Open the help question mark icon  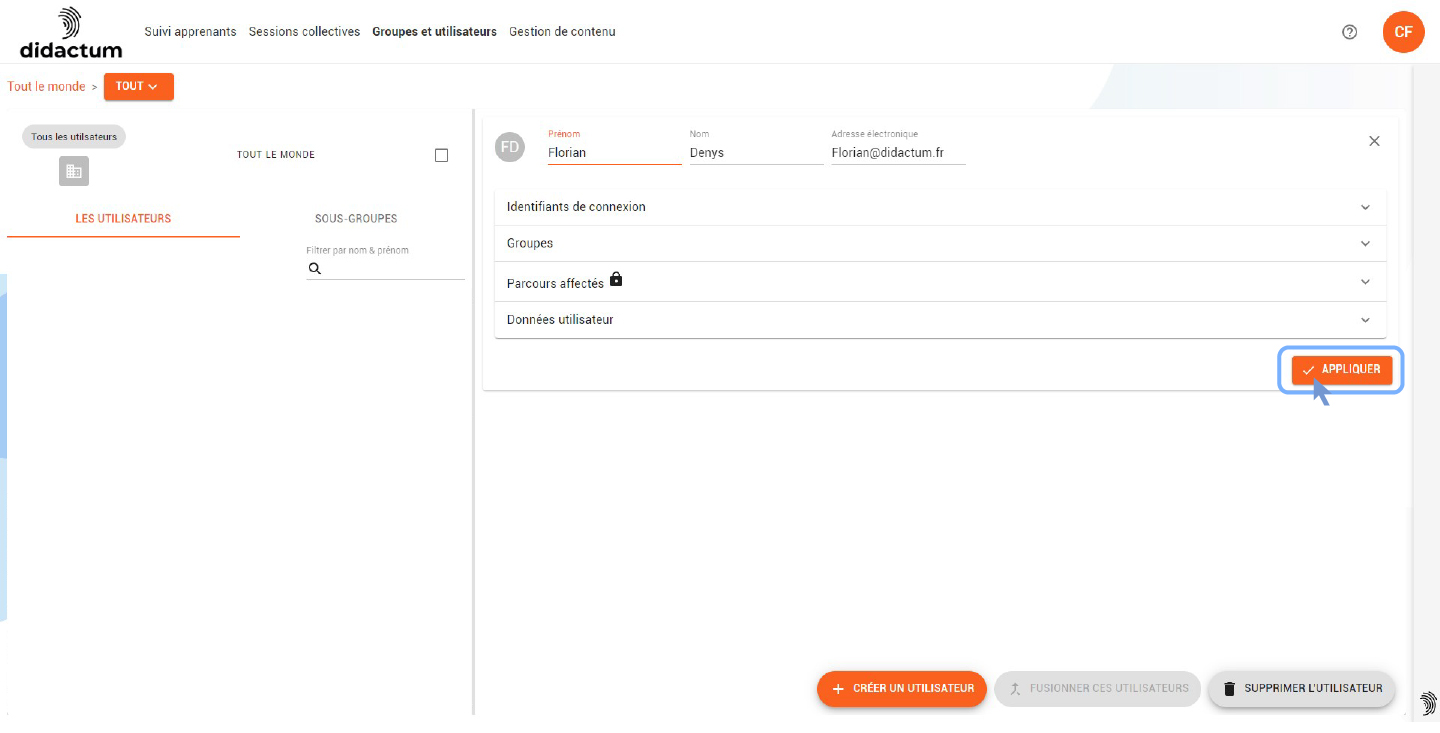click(x=1350, y=32)
